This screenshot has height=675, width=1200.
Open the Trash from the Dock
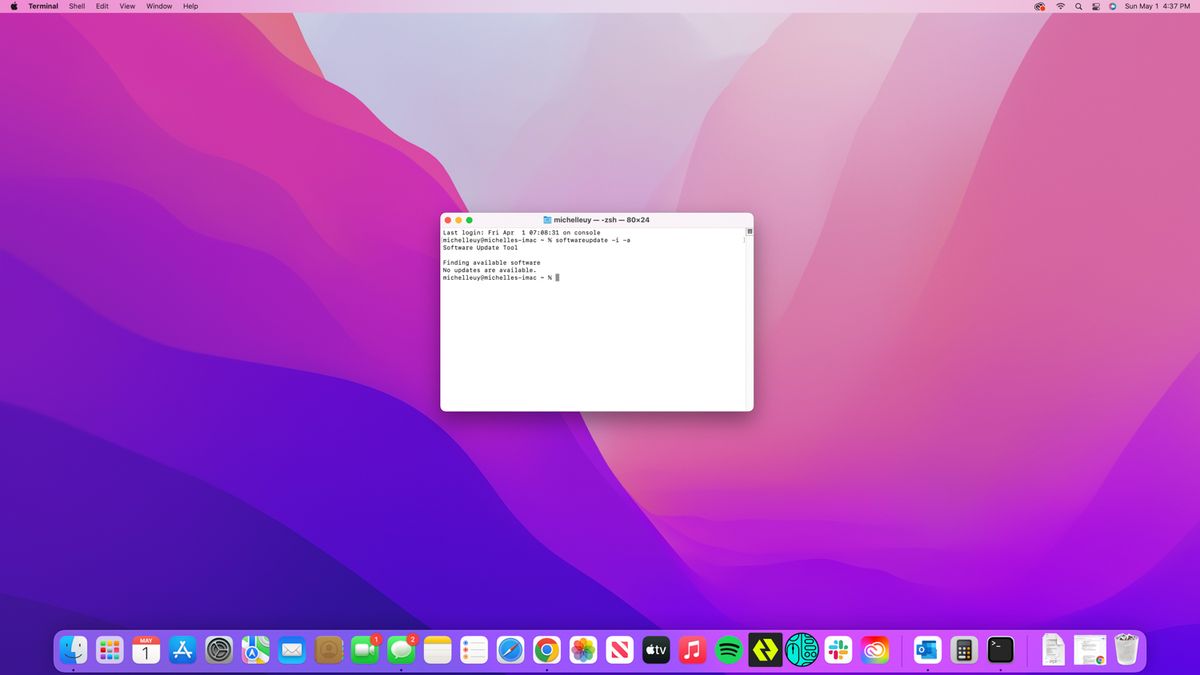pyautogui.click(x=1126, y=648)
